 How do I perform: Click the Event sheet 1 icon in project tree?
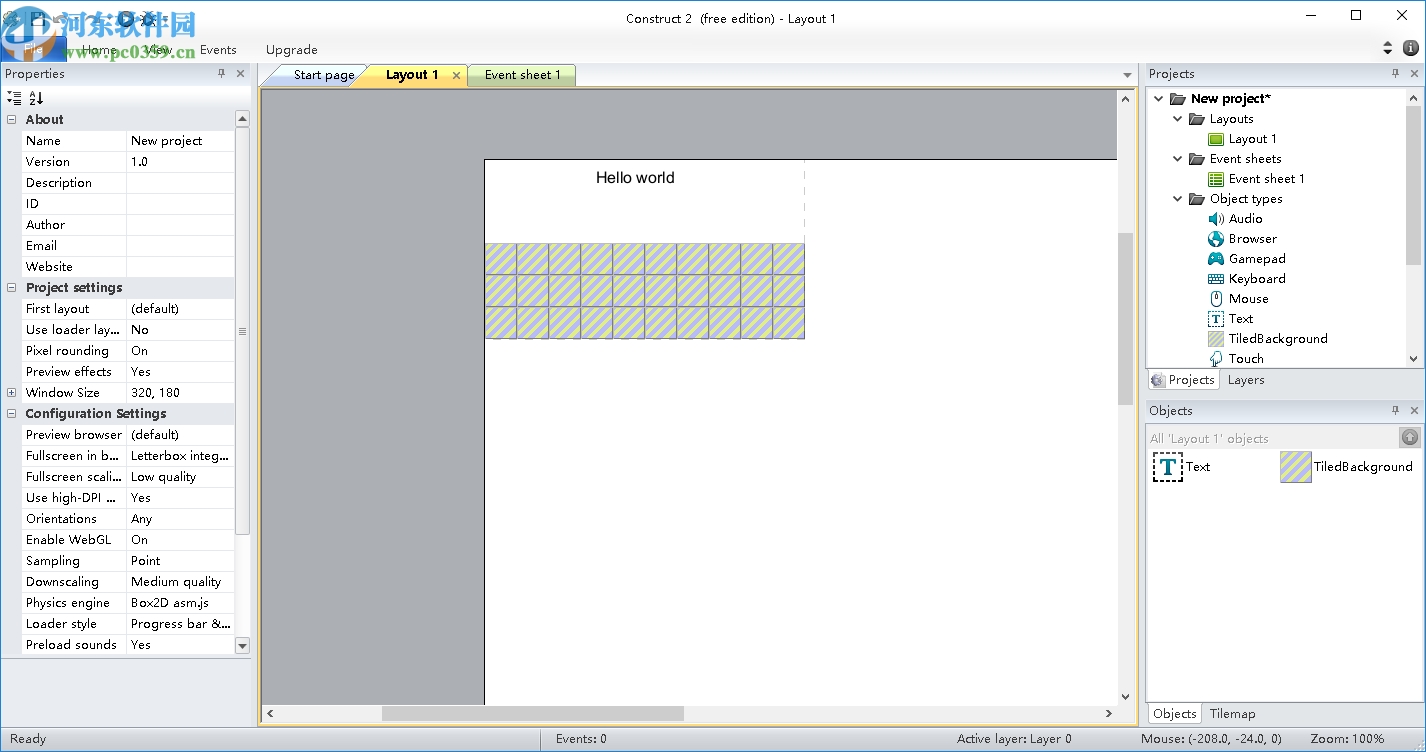(1216, 179)
